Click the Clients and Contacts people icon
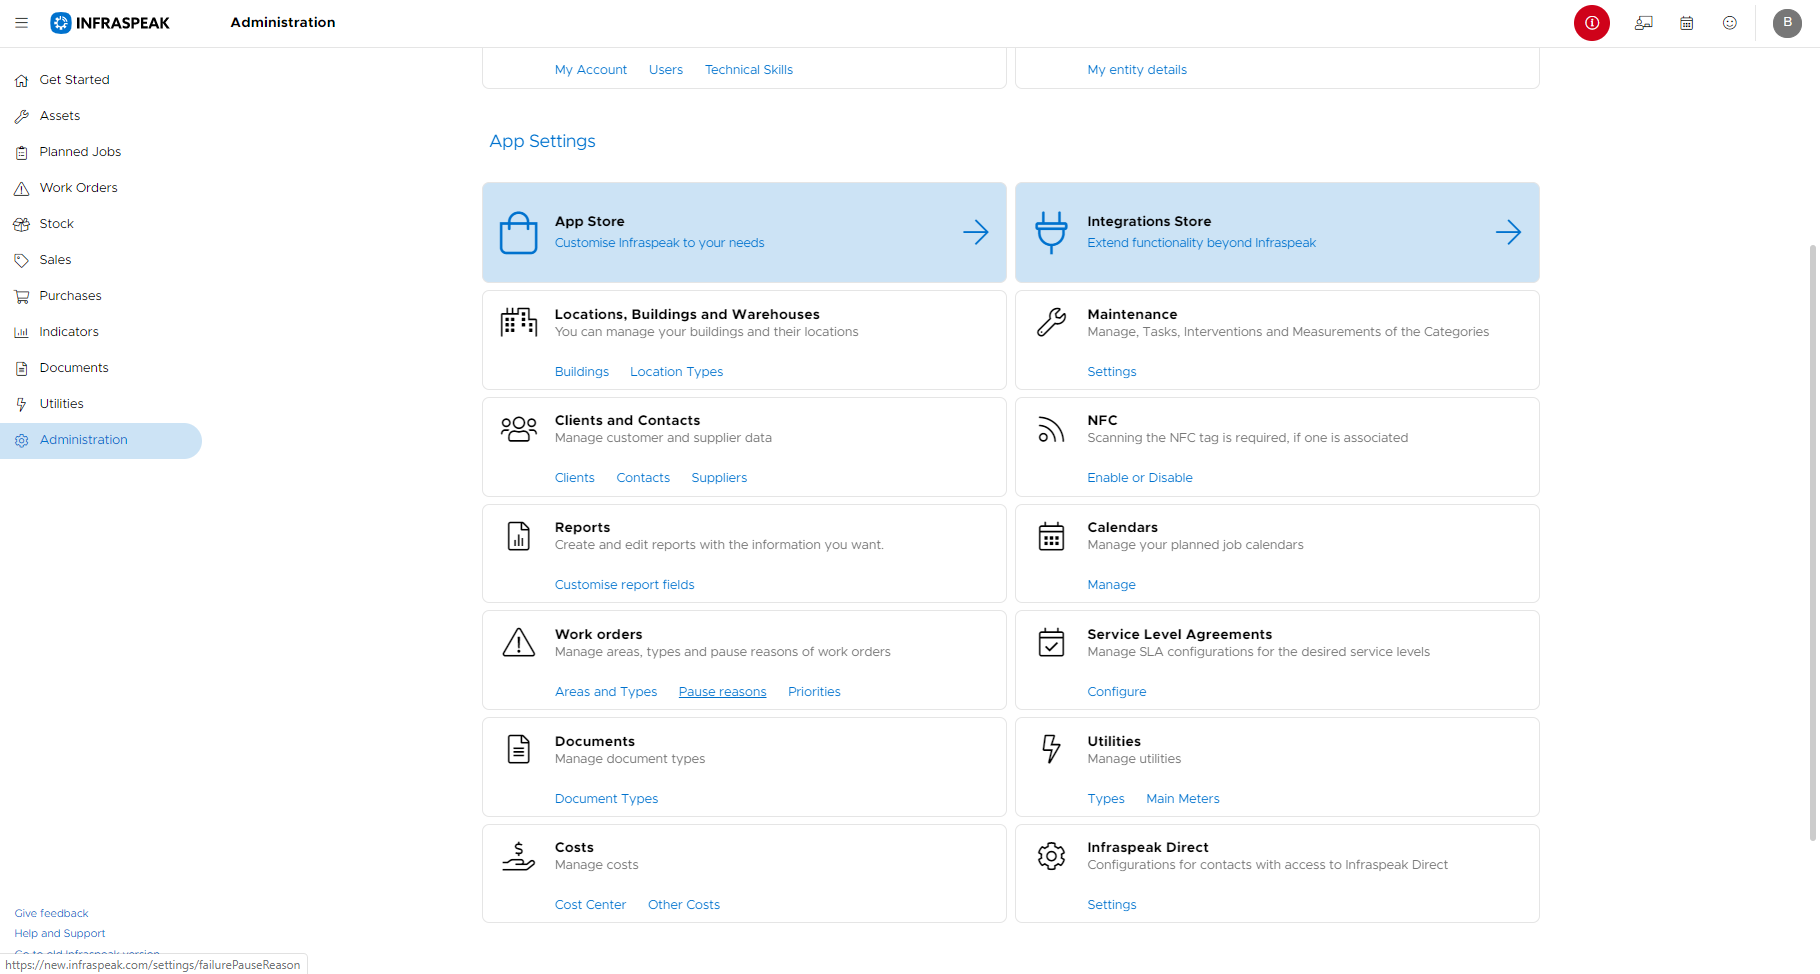The image size is (1820, 974). coord(519,429)
